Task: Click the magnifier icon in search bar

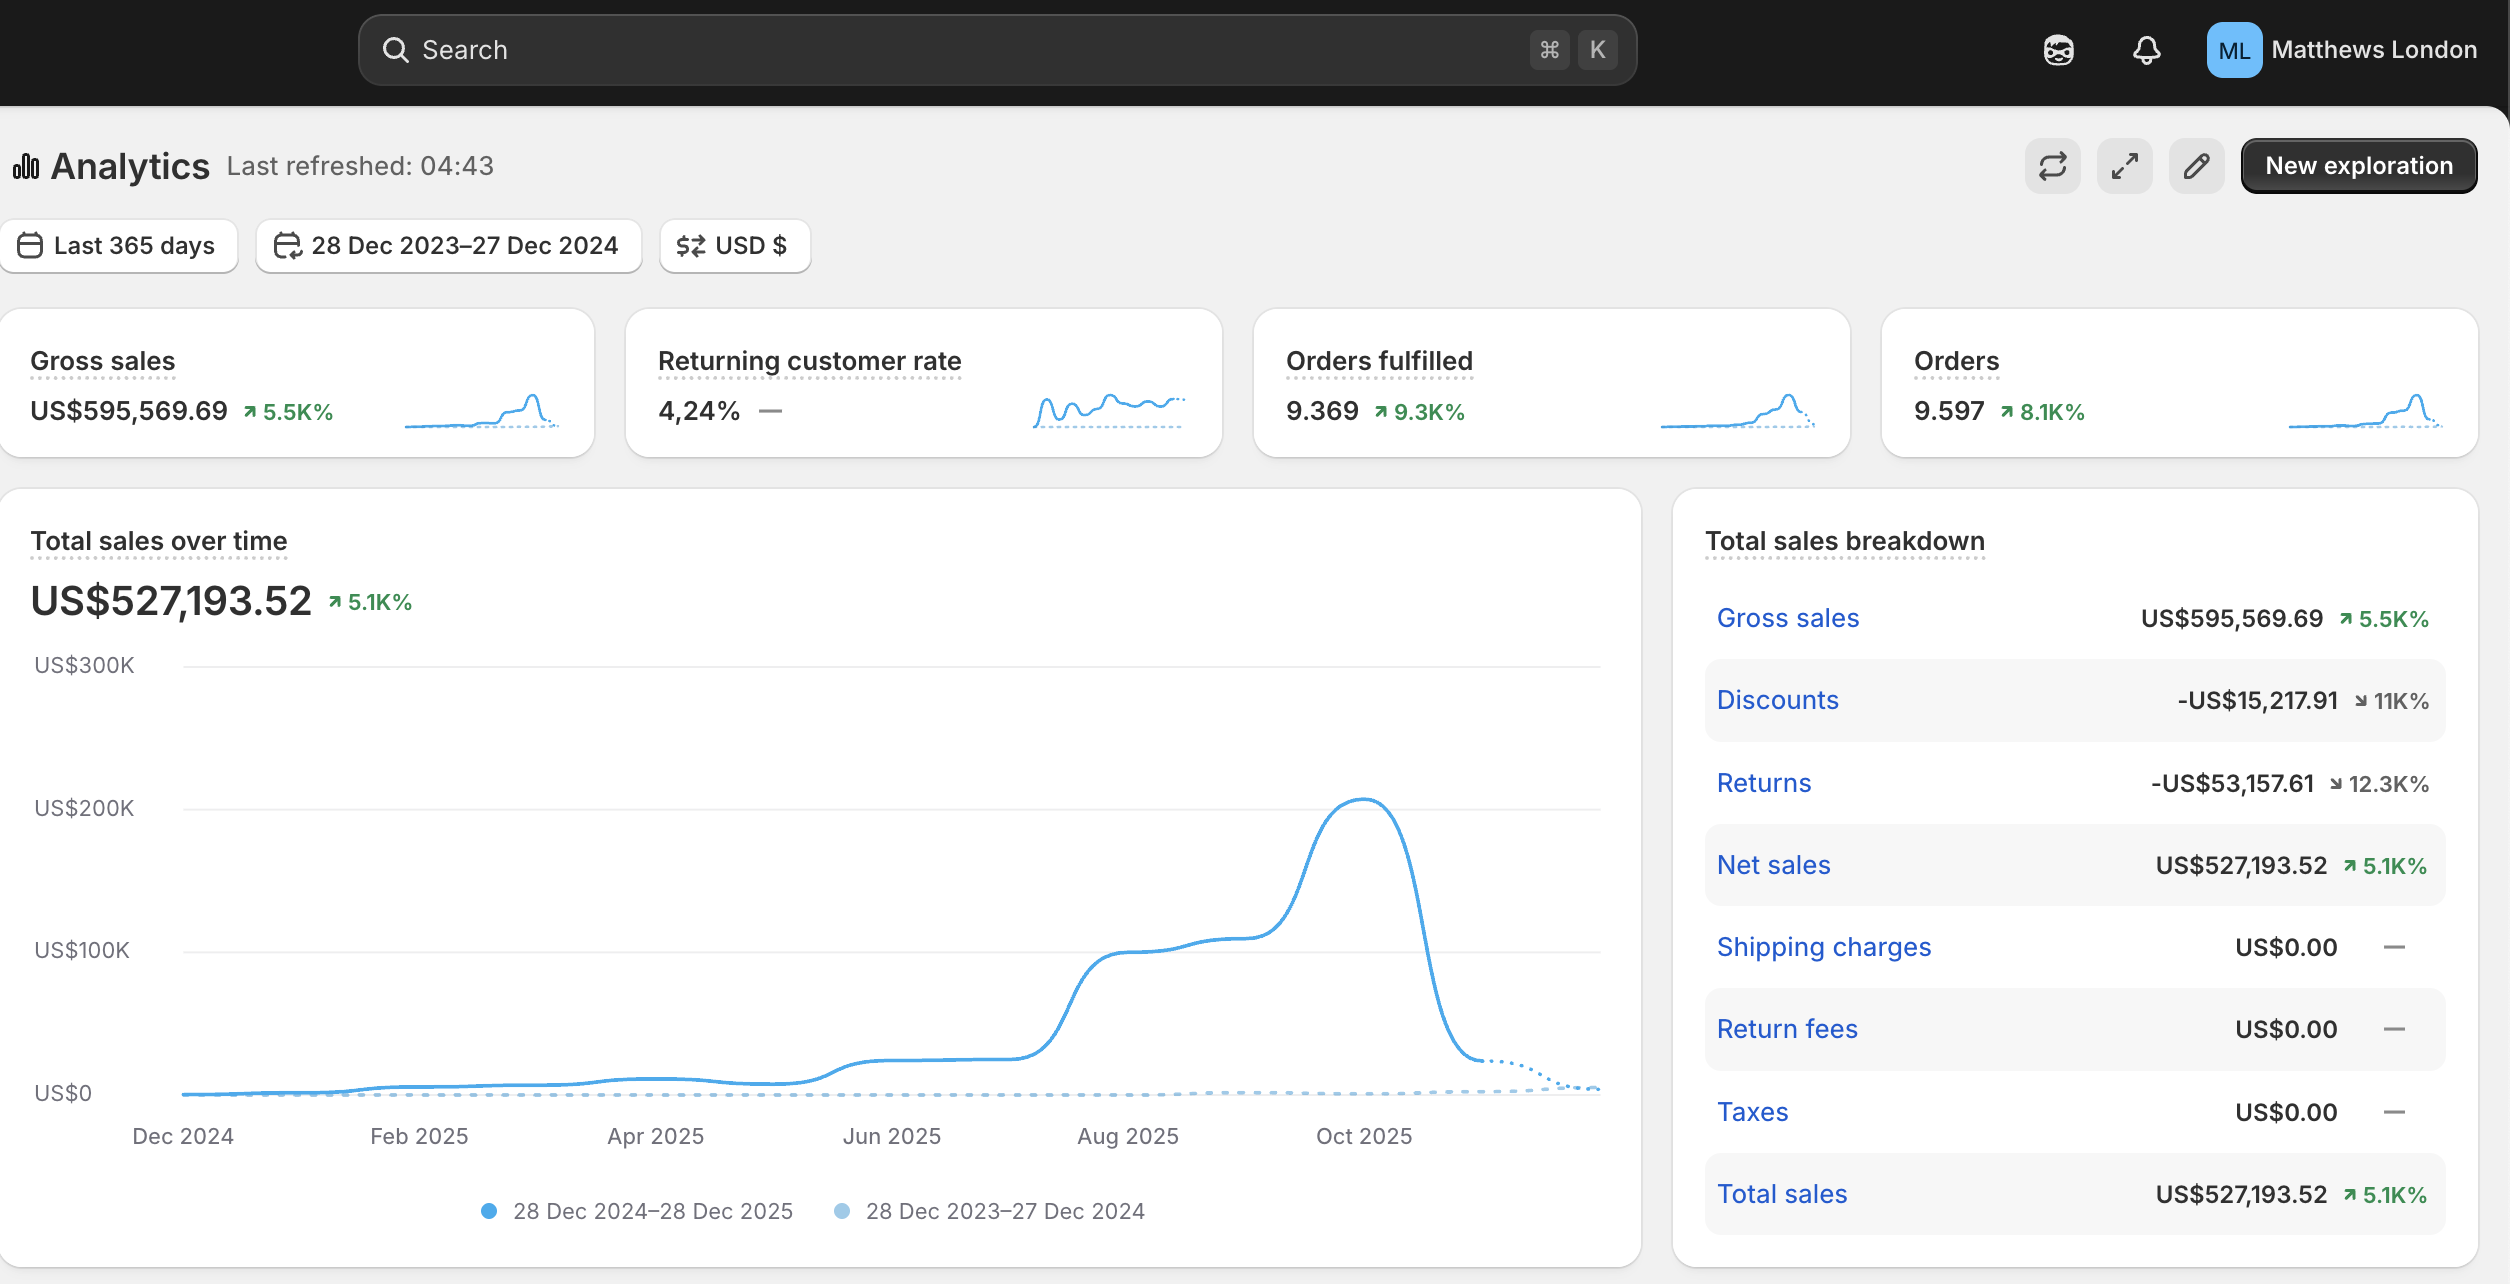Action: (x=396, y=50)
